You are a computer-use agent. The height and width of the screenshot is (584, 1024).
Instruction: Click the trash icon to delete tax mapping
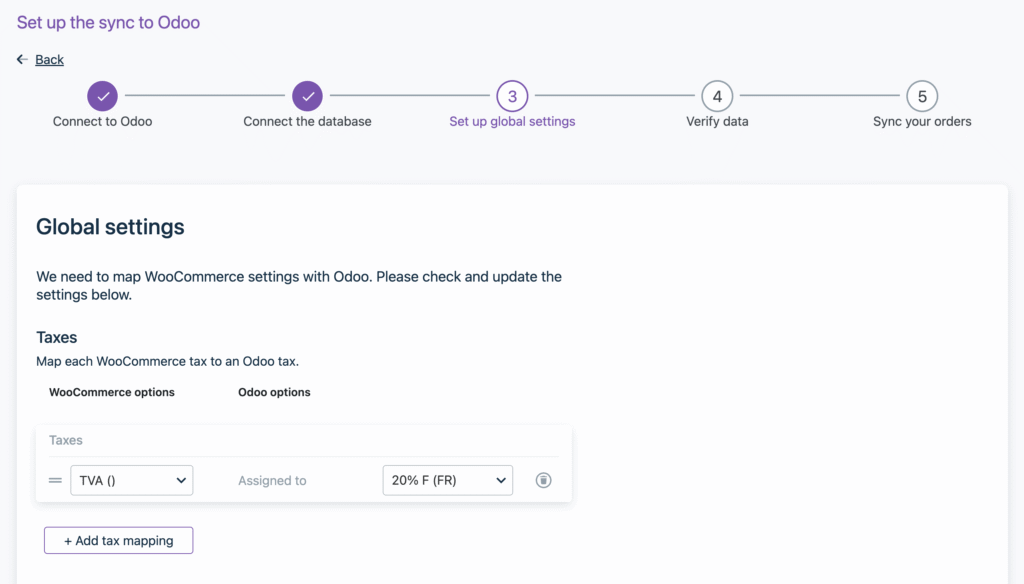pyautogui.click(x=543, y=480)
